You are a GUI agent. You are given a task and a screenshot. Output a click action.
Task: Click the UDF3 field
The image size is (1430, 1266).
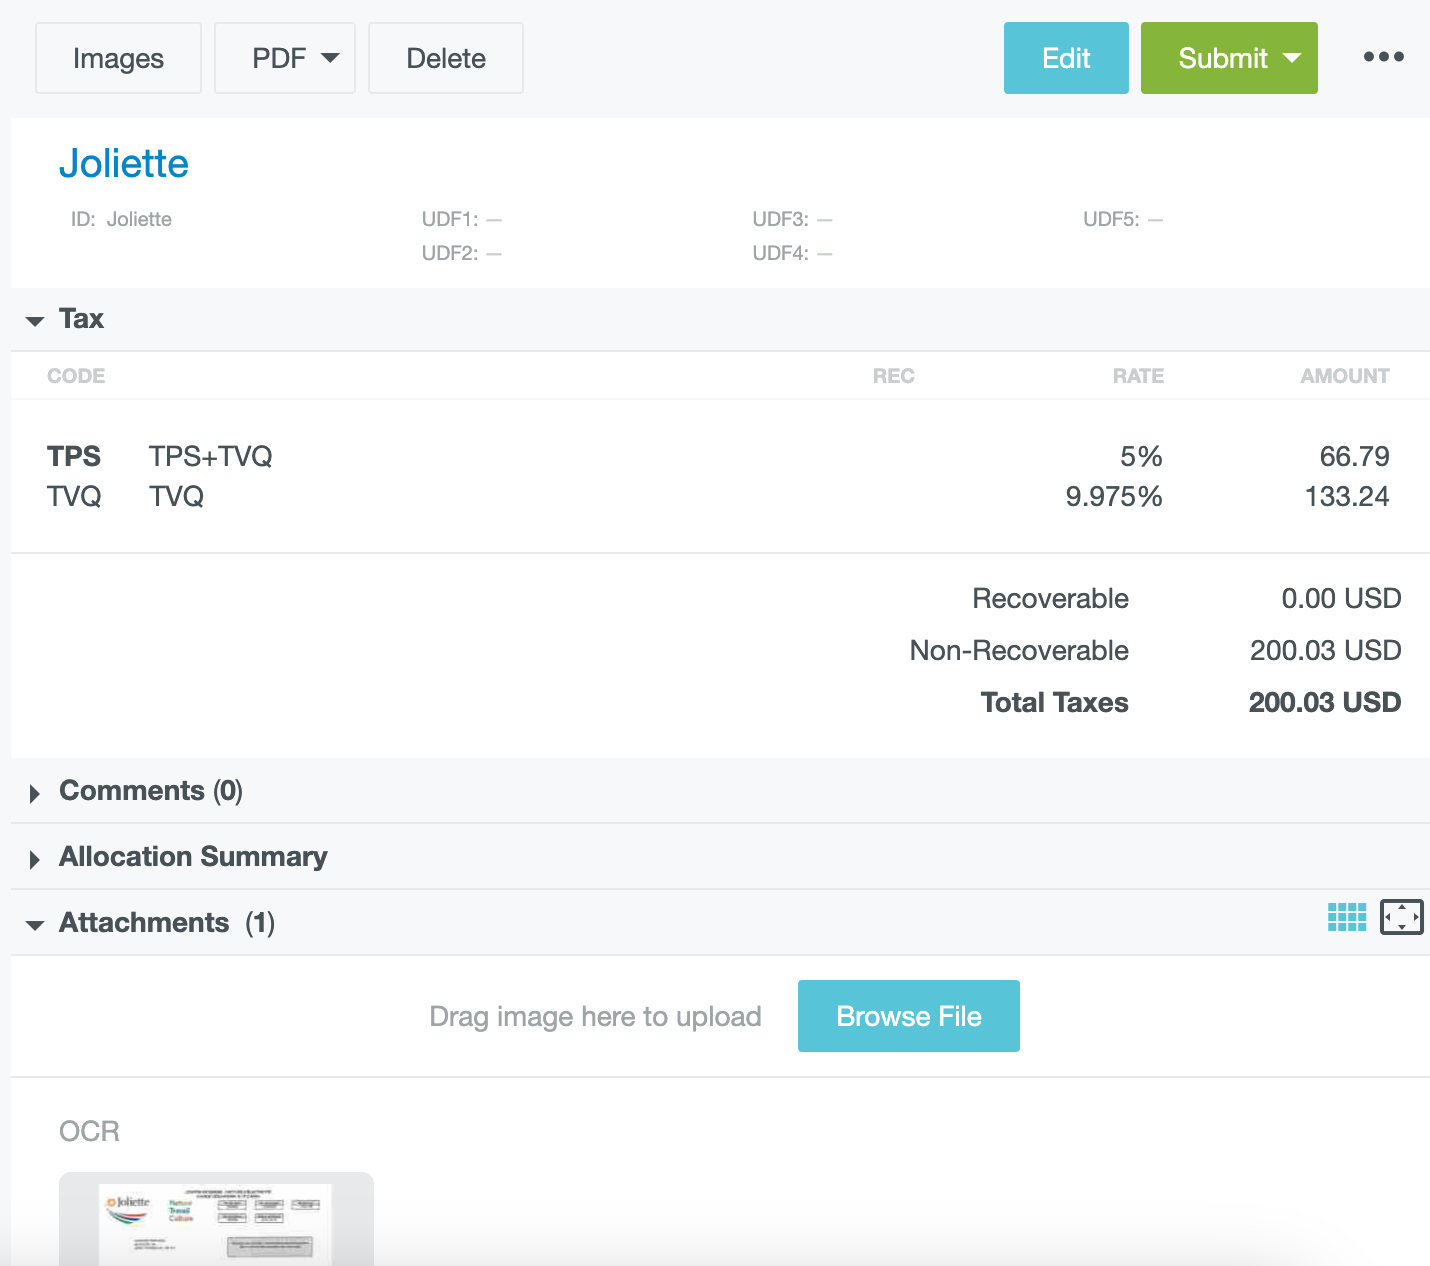(x=793, y=219)
